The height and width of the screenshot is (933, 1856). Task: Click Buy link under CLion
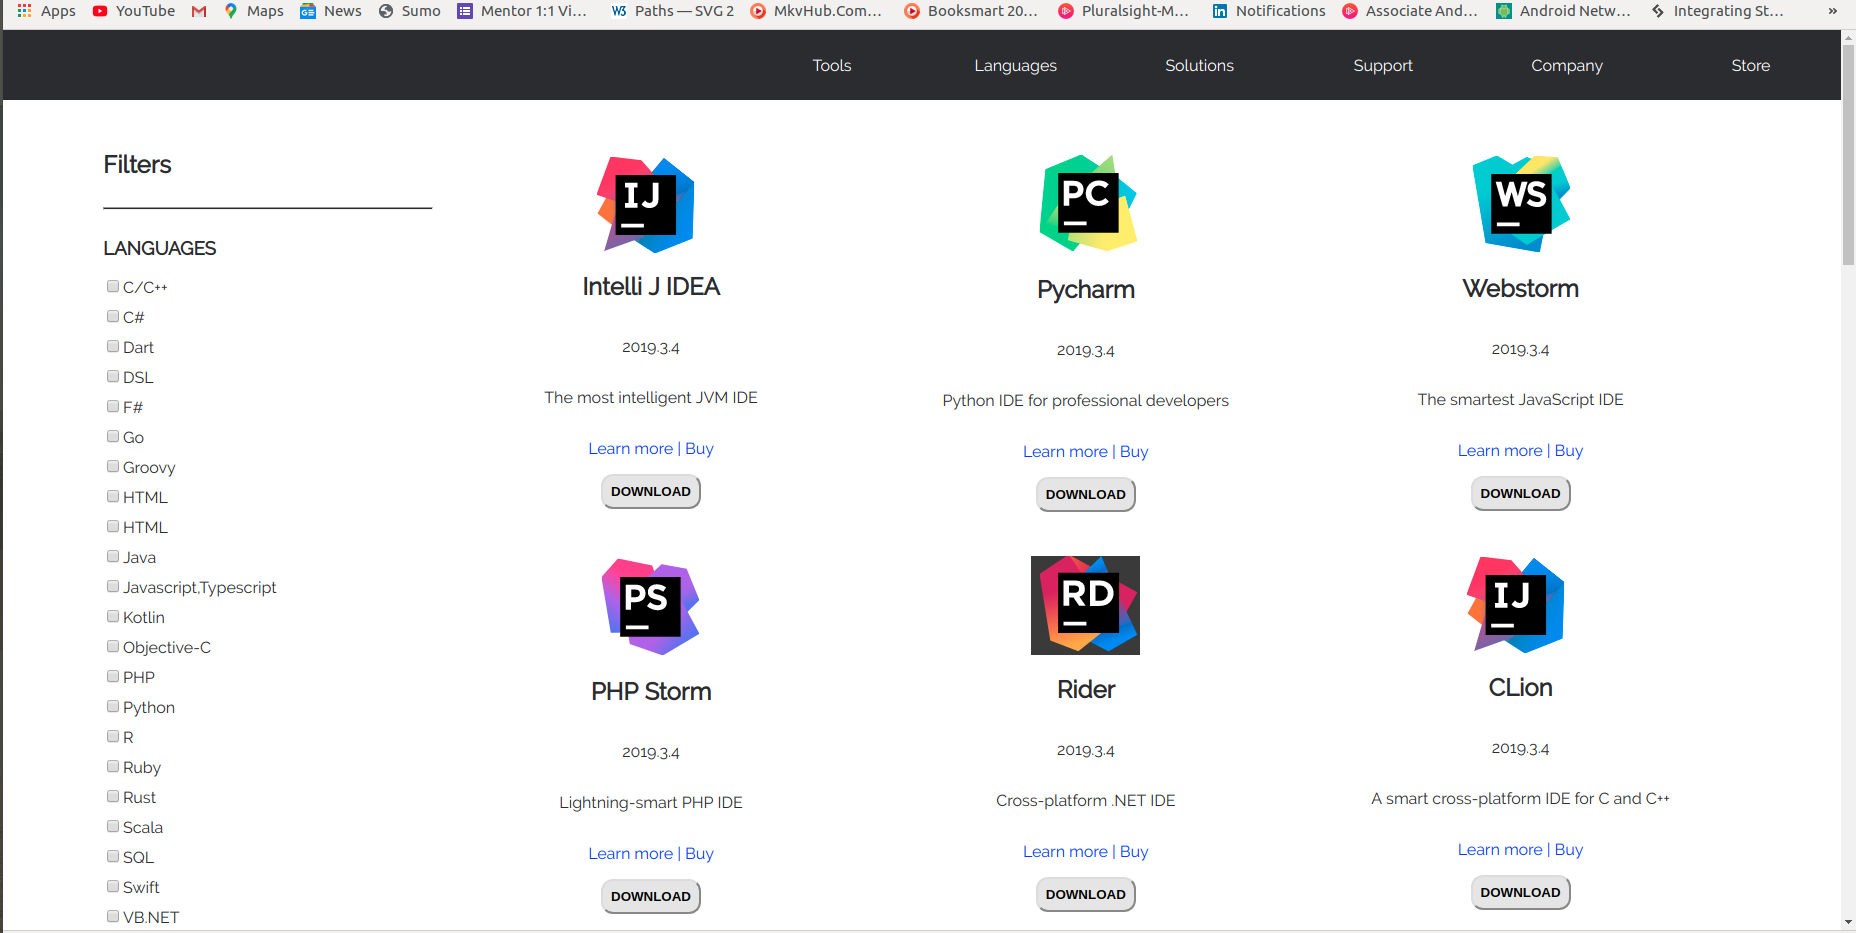click(x=1569, y=850)
